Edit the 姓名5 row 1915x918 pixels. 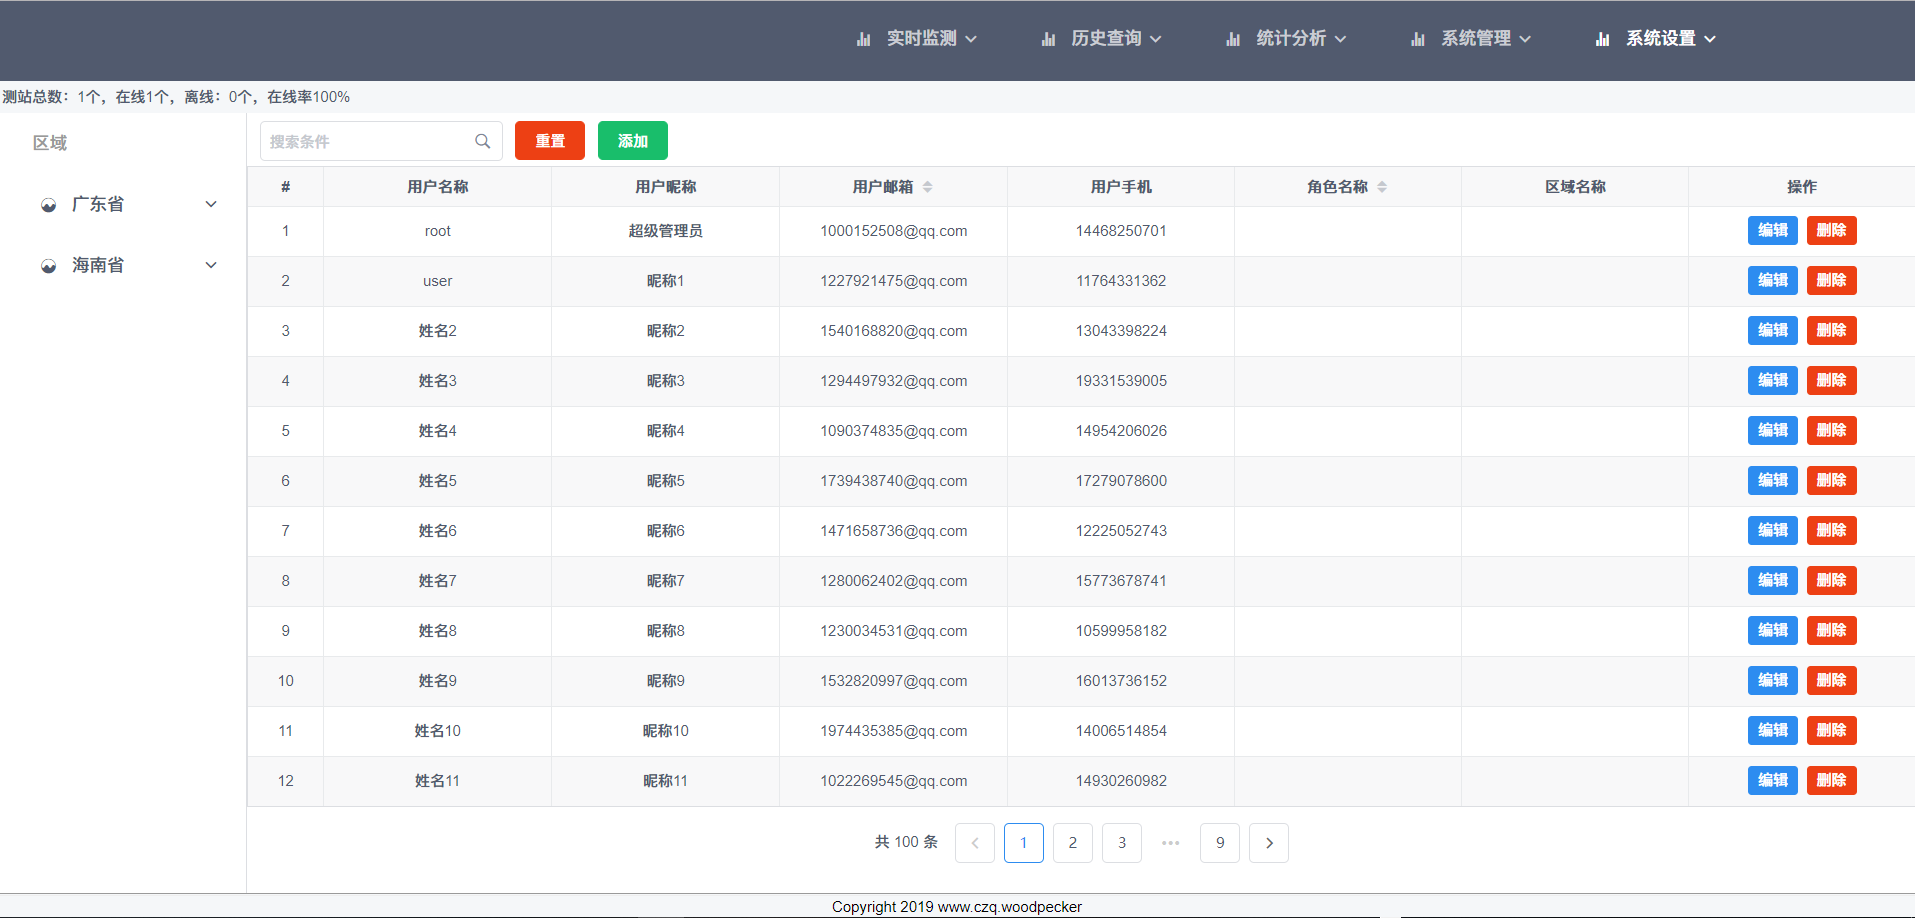click(x=1773, y=481)
